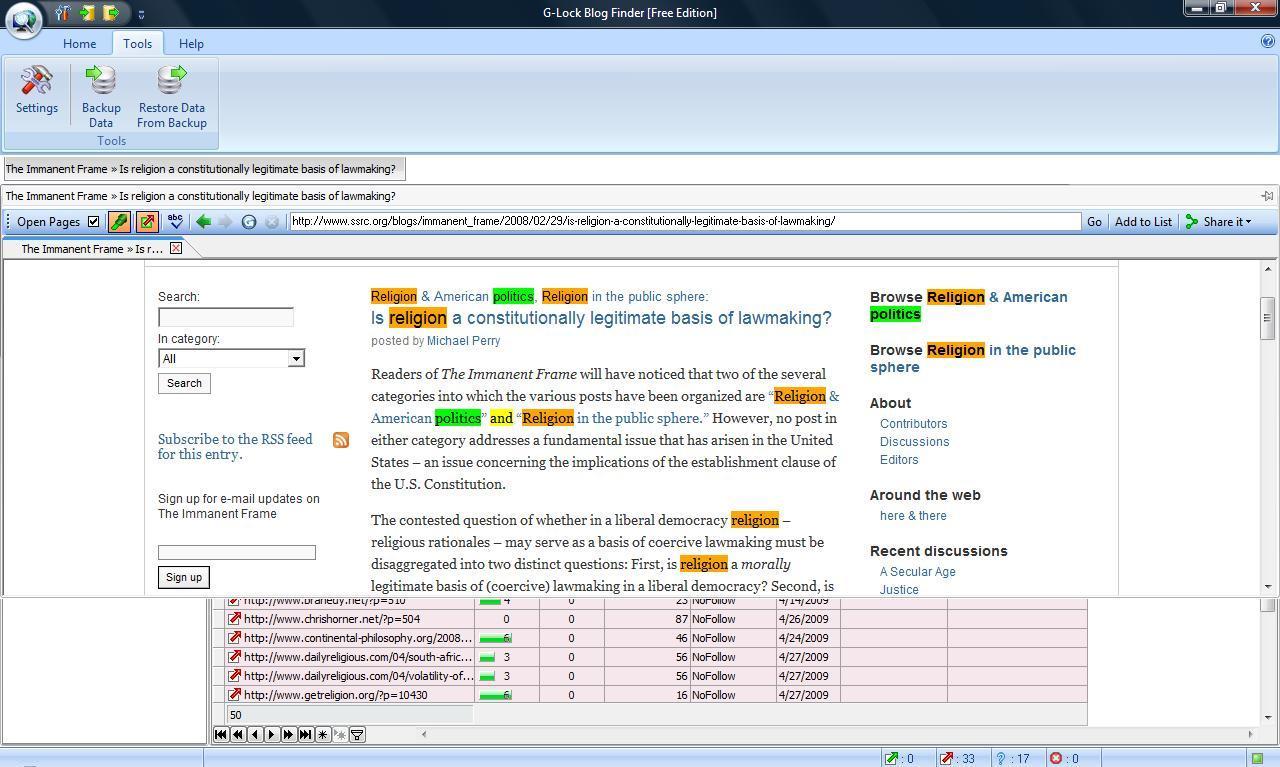Click the continental-philosophy.org green rank bar
This screenshot has width=1280, height=767.
(x=494, y=638)
